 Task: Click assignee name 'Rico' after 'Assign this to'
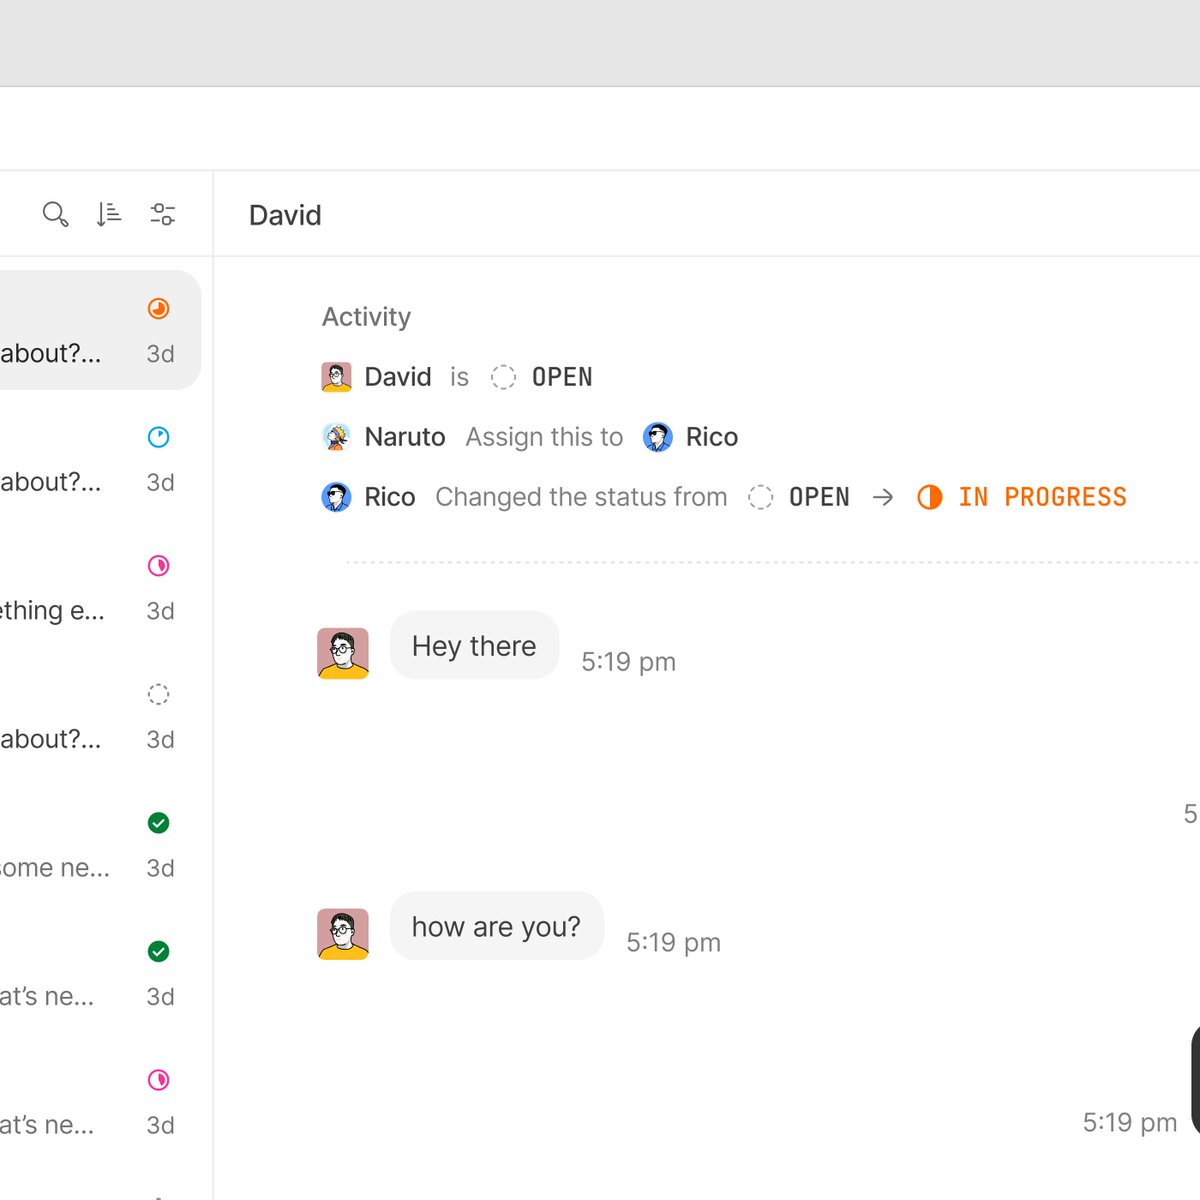click(712, 437)
